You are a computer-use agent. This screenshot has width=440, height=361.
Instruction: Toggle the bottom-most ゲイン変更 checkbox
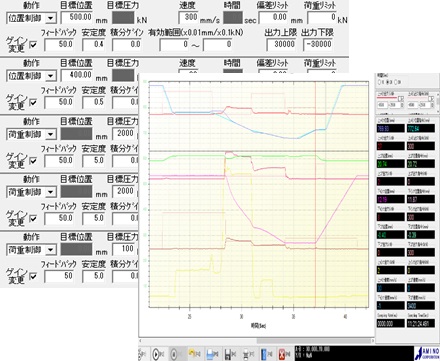(x=33, y=276)
